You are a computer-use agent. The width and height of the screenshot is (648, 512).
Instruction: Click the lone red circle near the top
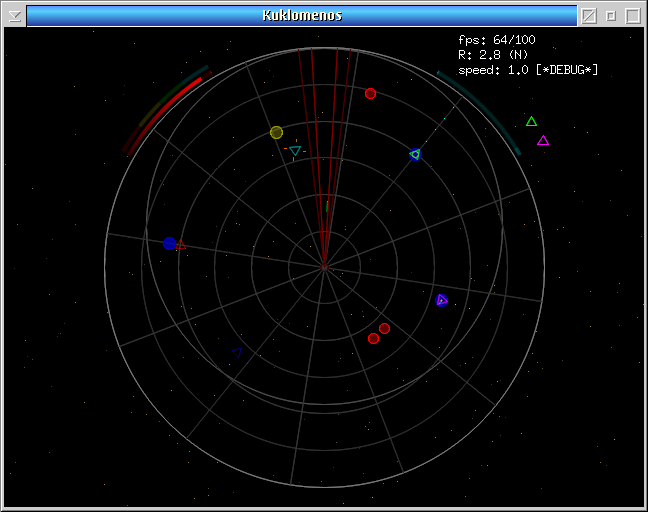tap(370, 94)
